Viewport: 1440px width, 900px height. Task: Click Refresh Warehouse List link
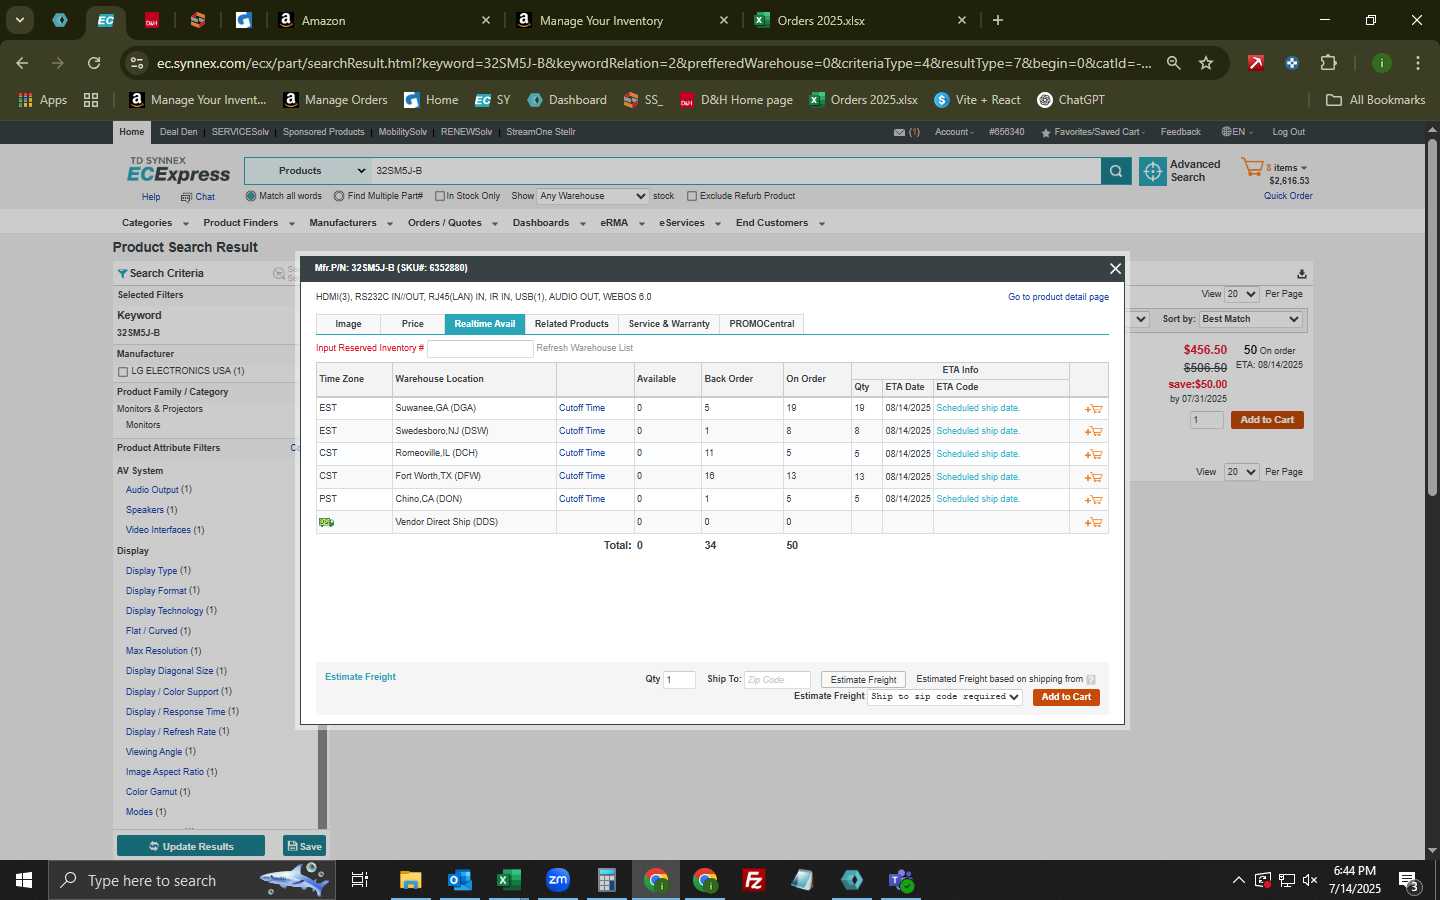click(585, 348)
